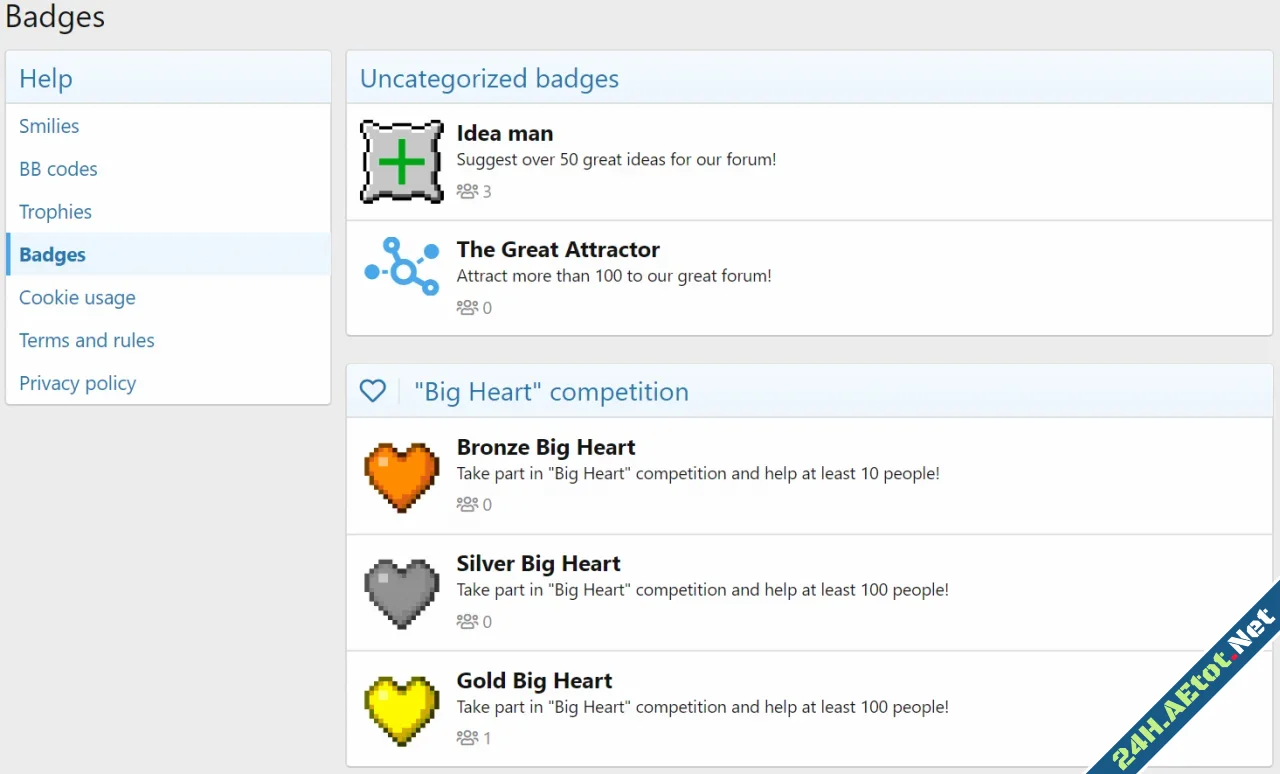Click the Uncategorized badges heading
The width and height of the screenshot is (1280, 774).
[489, 78]
